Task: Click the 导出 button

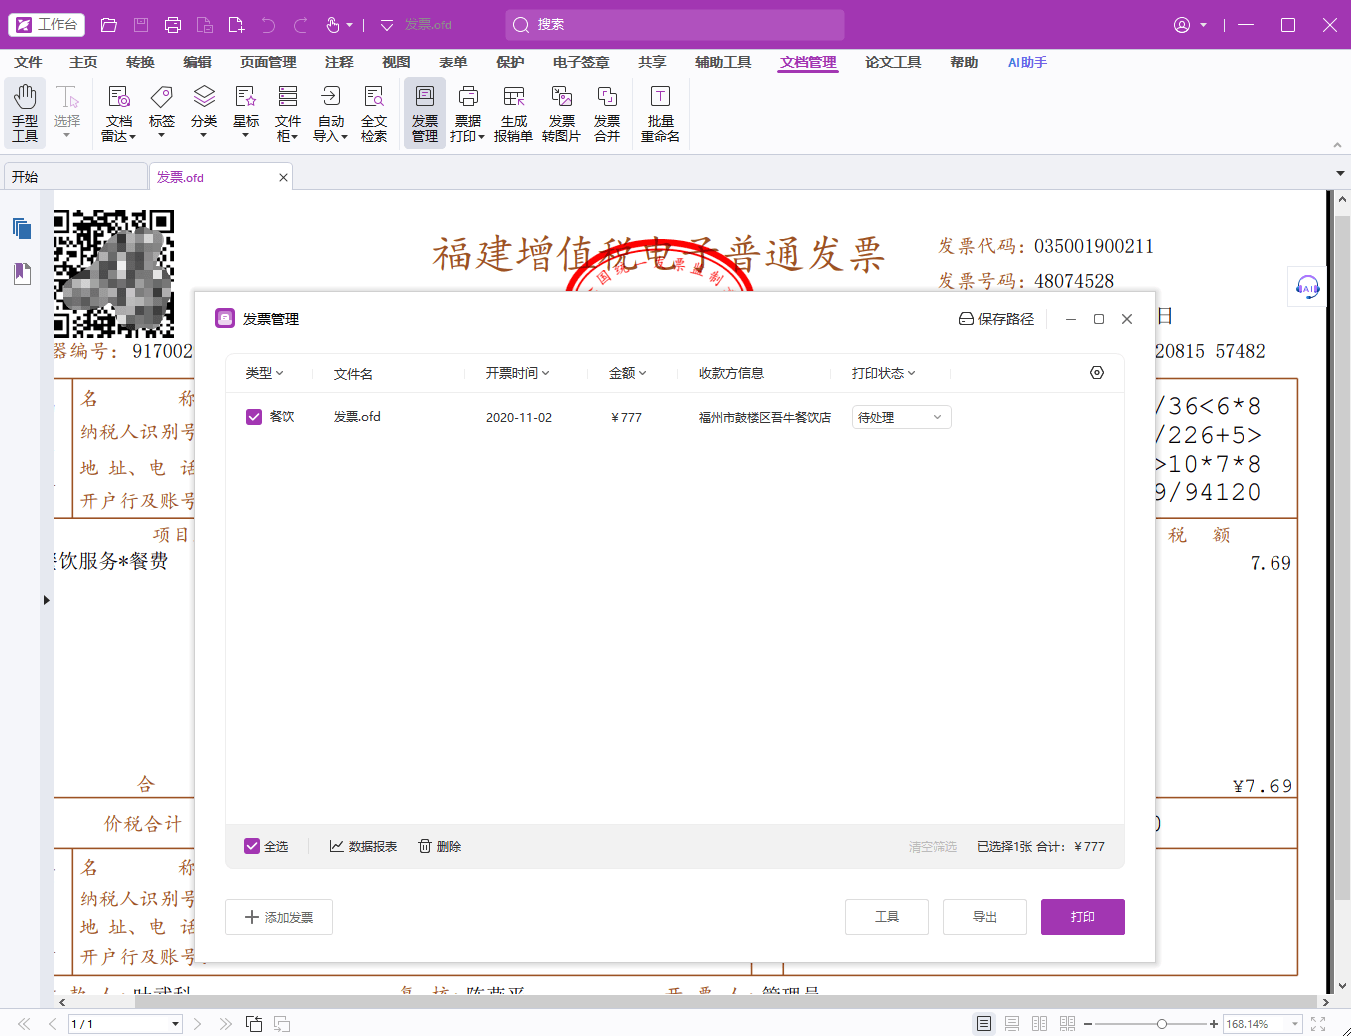Action: (x=985, y=917)
